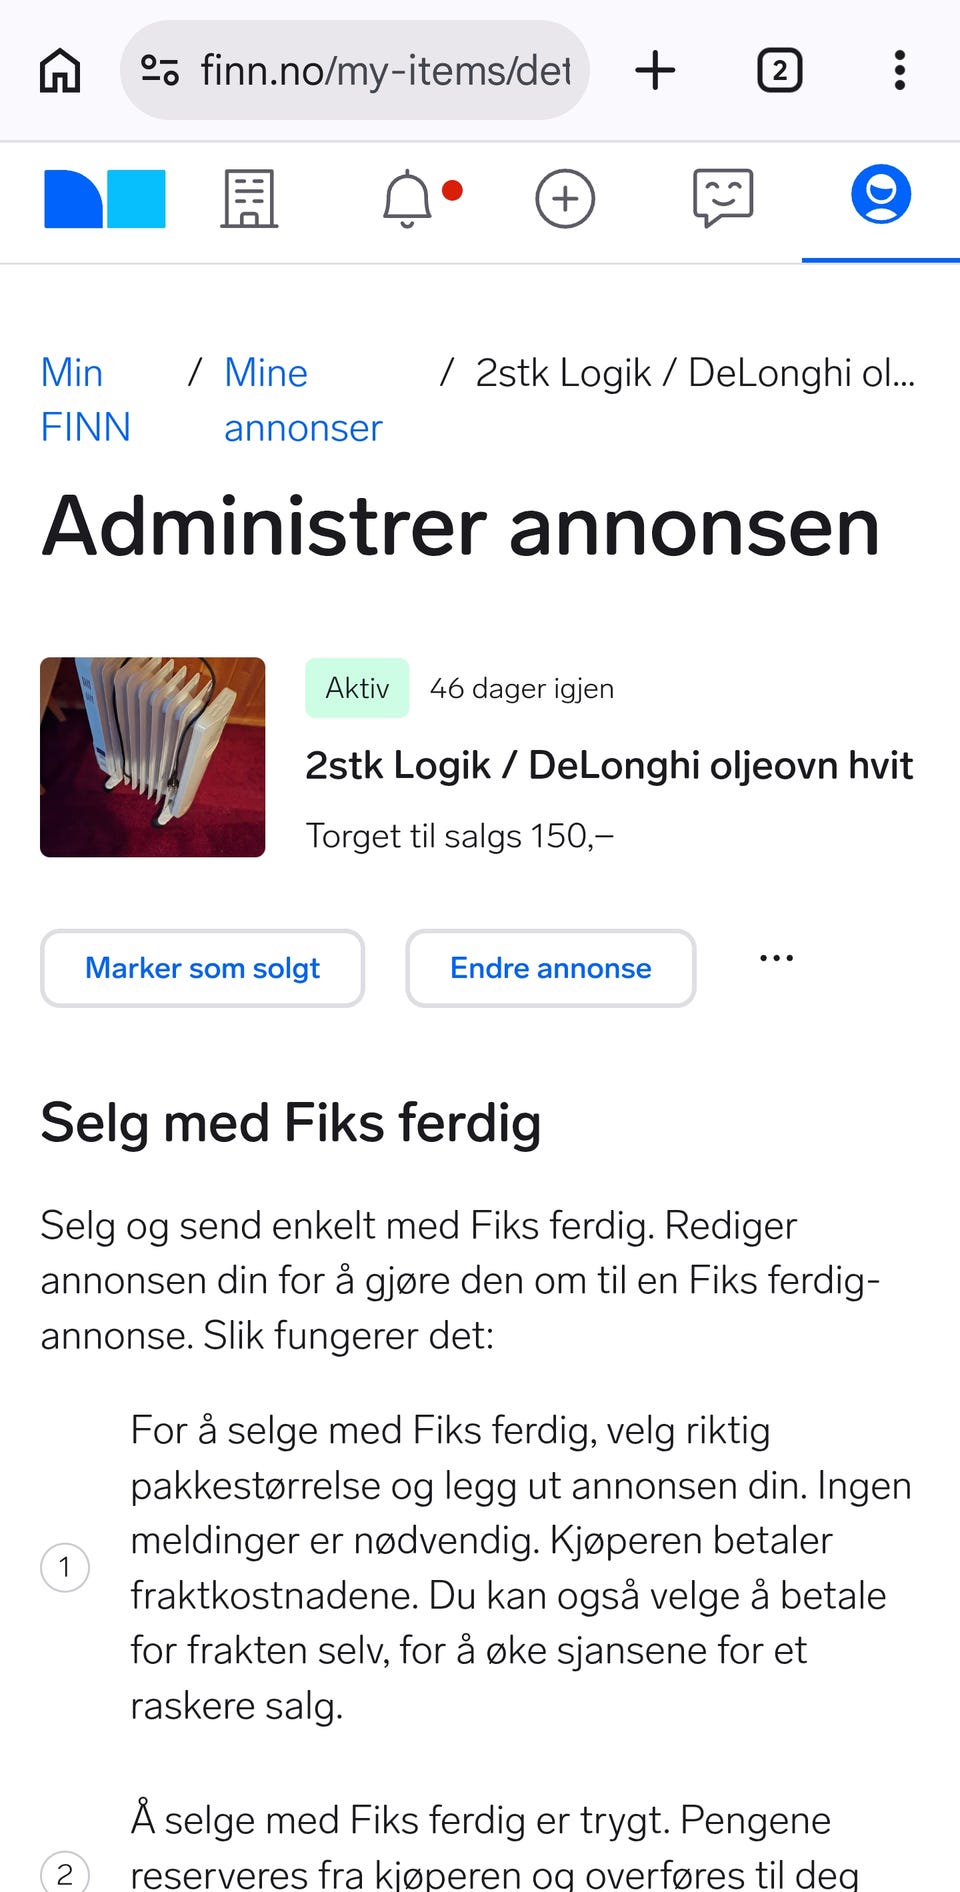Image resolution: width=960 pixels, height=1892 pixels.
Task: Open the browser three-dot overflow menu
Action: pyautogui.click(x=900, y=71)
